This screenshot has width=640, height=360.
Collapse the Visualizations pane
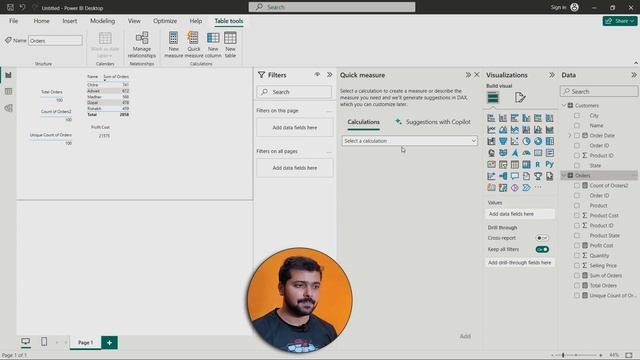tap(552, 75)
